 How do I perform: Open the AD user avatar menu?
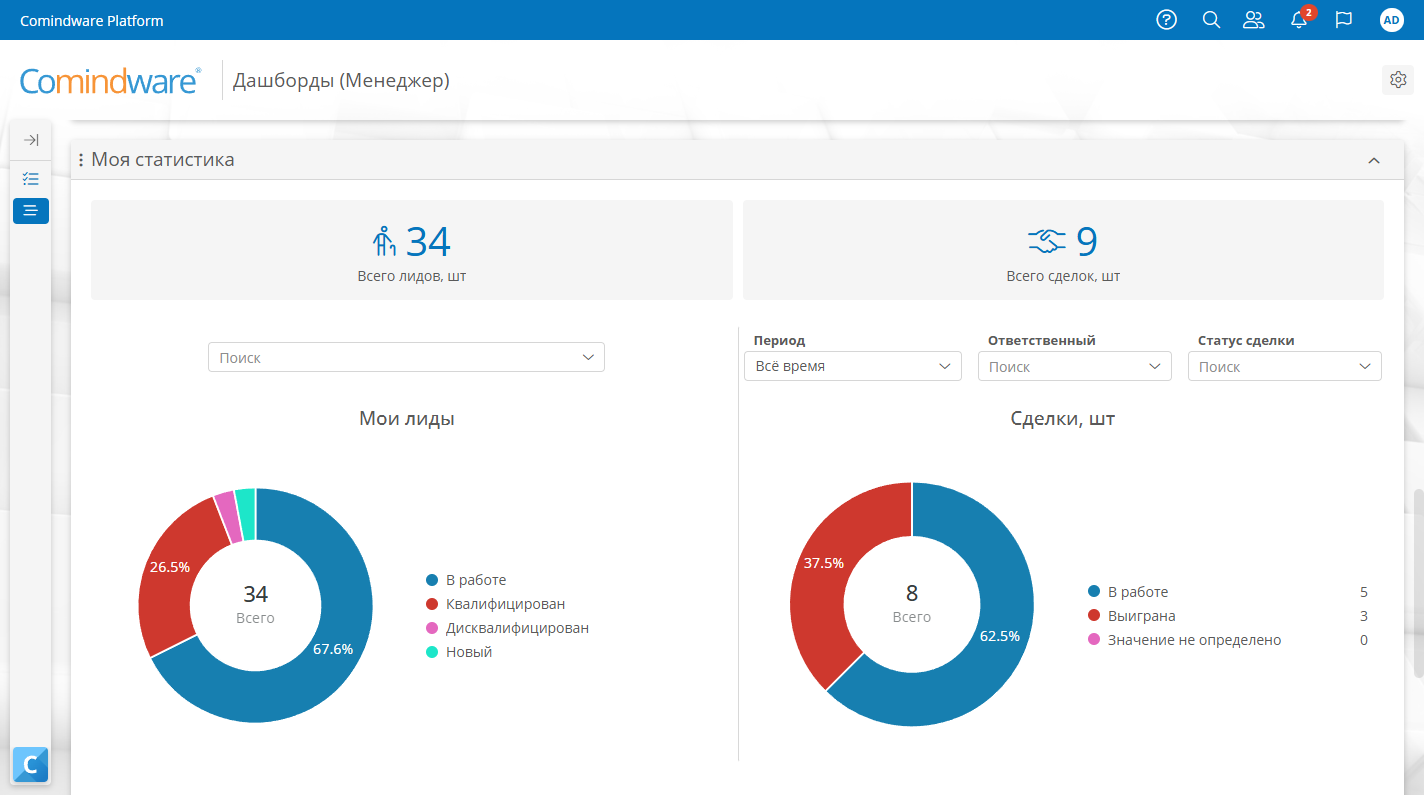(x=1391, y=20)
